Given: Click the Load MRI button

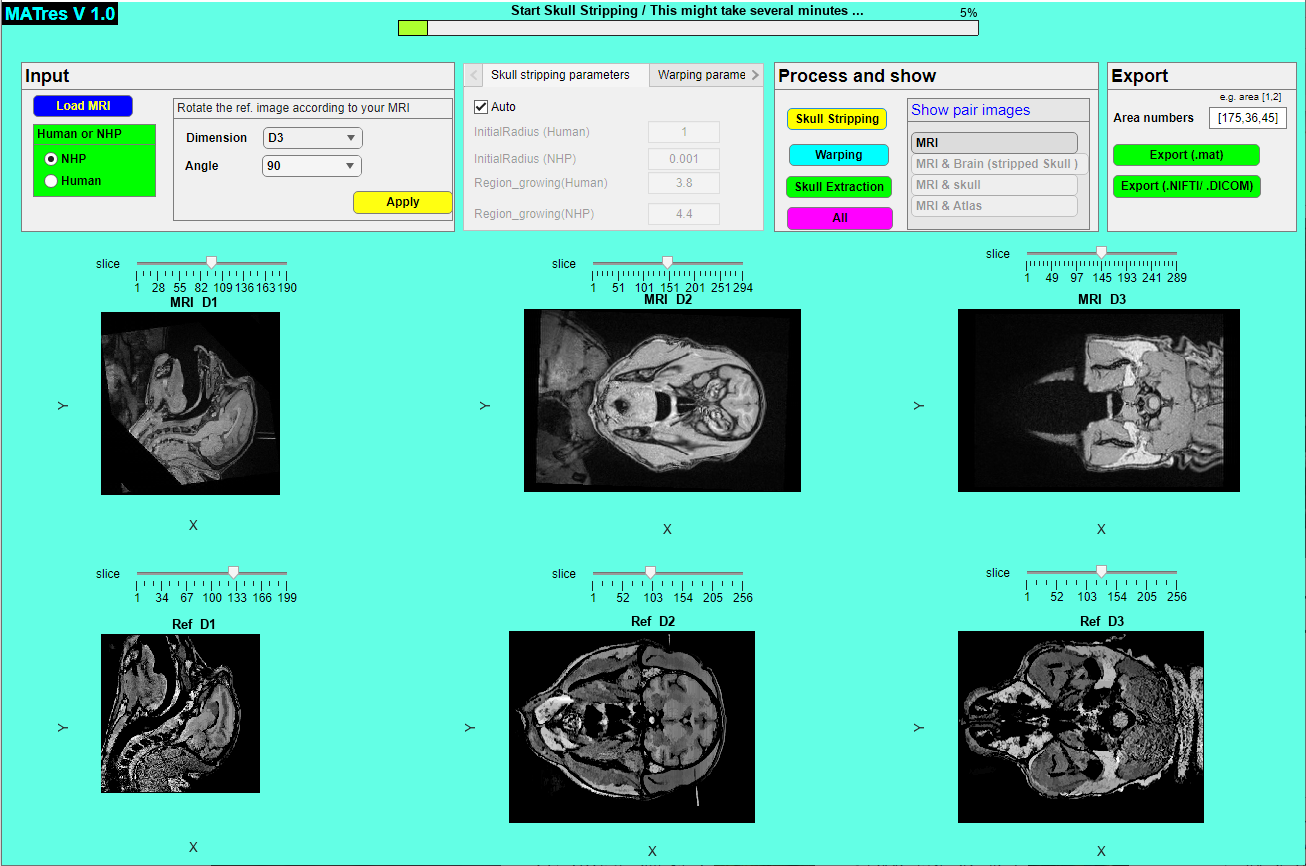Looking at the screenshot, I should click(x=83, y=106).
